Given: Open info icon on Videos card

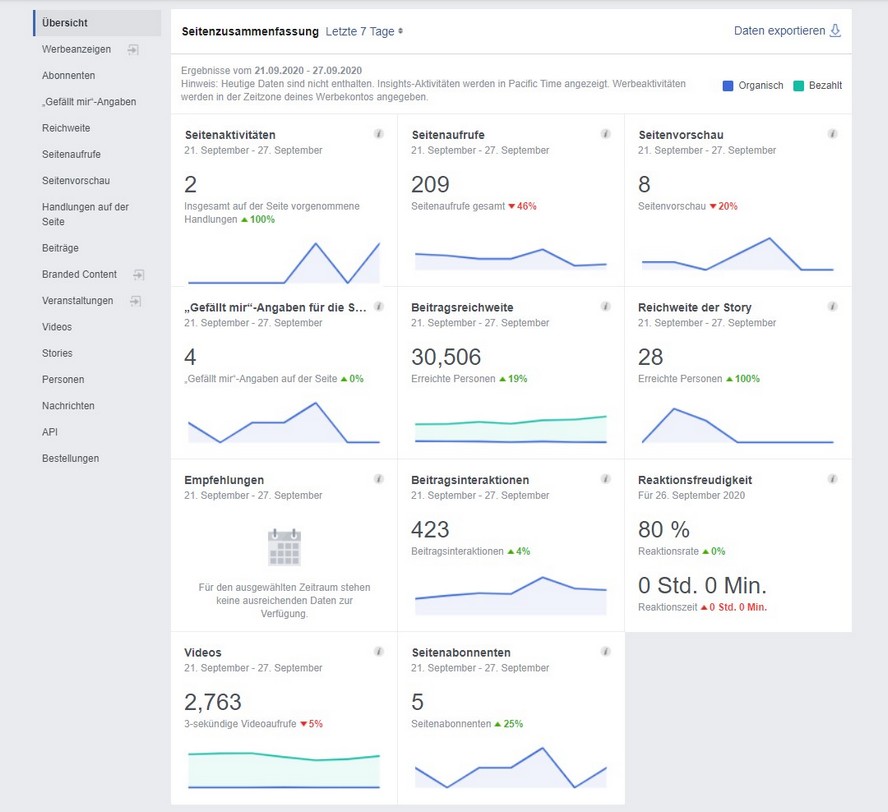Looking at the screenshot, I should pos(379,651).
